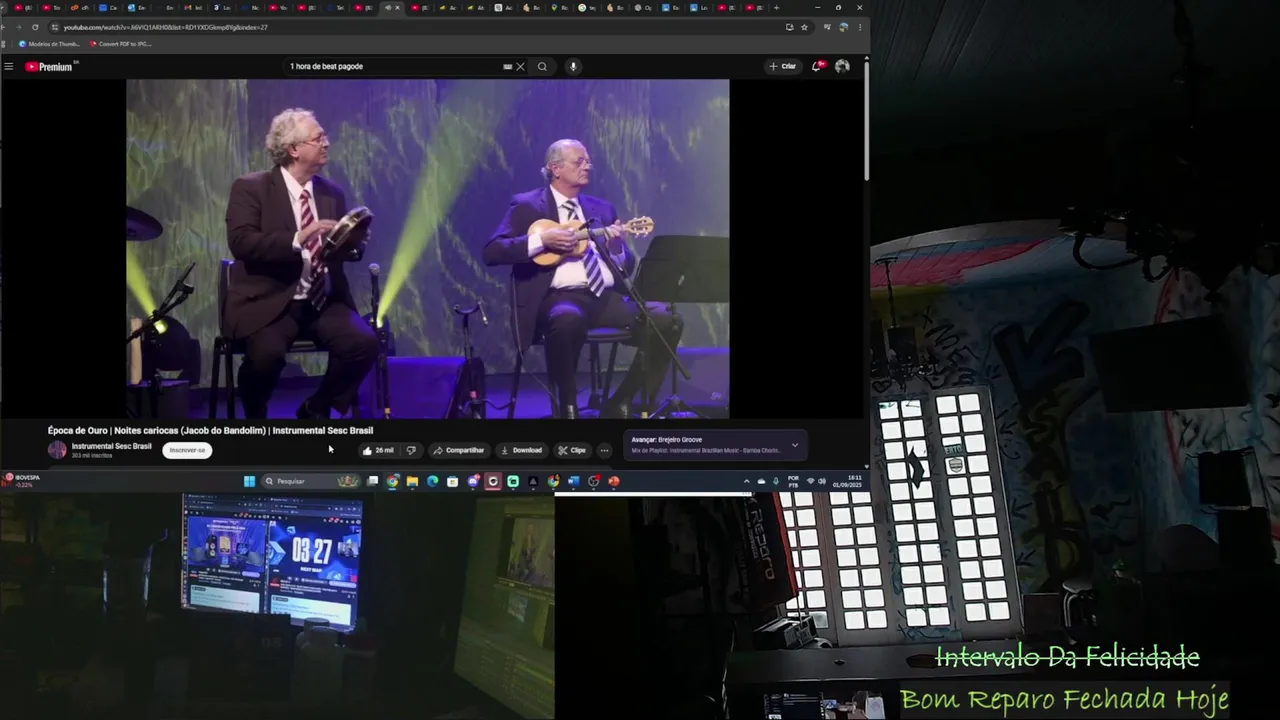The image size is (1280, 720).
Task: Open IBOVESPA stock widget
Action: pyautogui.click(x=22, y=481)
